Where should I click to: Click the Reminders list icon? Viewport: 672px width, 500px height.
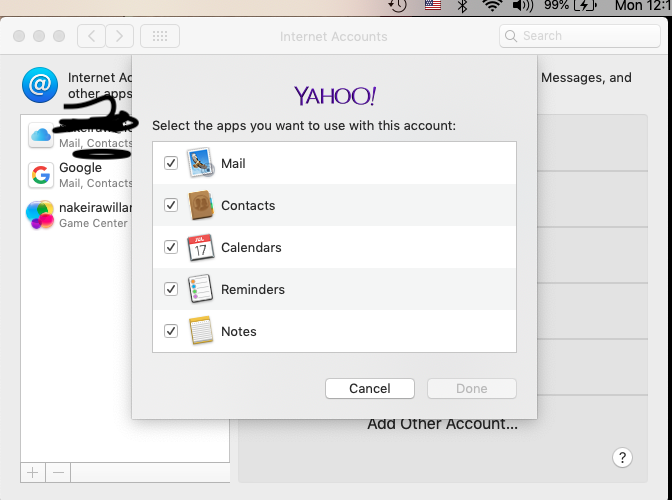[201, 289]
